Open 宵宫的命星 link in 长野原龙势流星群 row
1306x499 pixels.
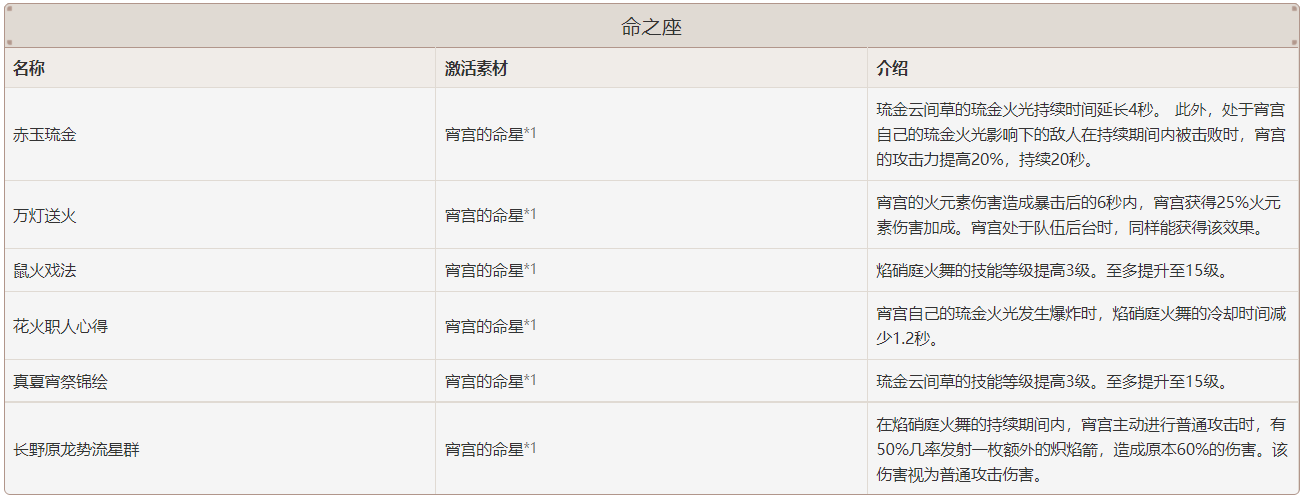click(x=484, y=449)
